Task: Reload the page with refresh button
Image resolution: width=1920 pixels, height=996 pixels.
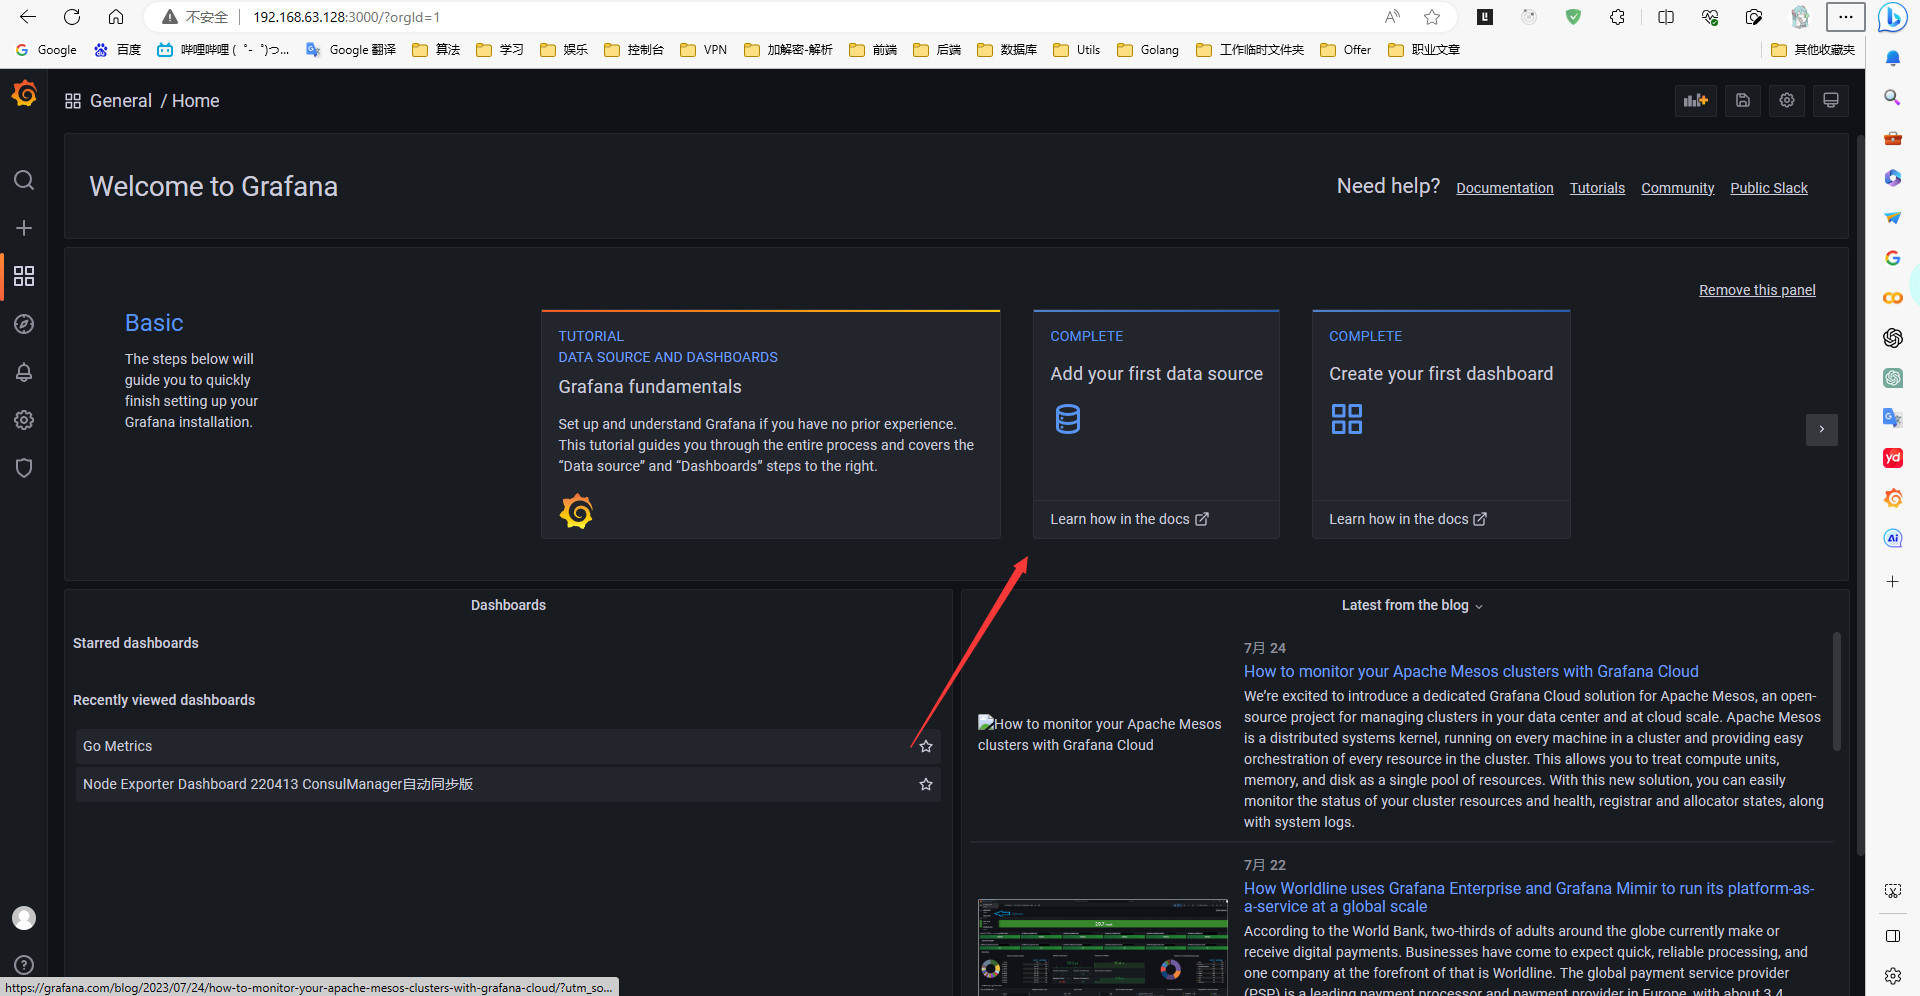Action: pos(72,17)
